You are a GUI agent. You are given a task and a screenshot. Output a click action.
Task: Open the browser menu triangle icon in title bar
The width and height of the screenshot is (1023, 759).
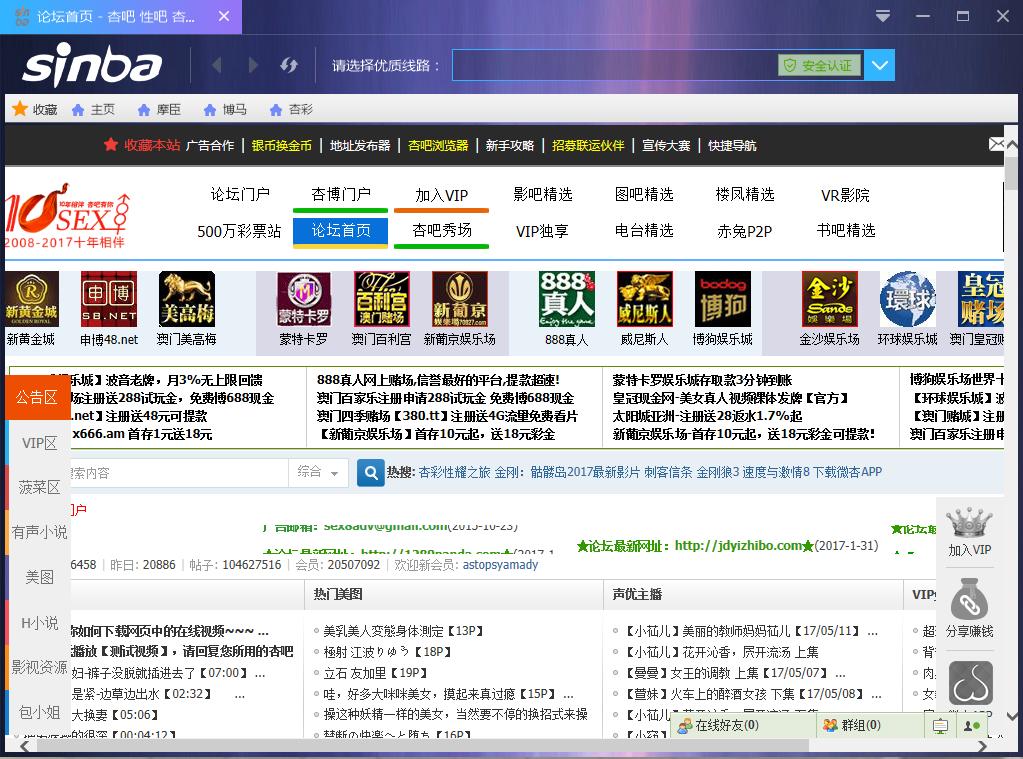click(883, 16)
